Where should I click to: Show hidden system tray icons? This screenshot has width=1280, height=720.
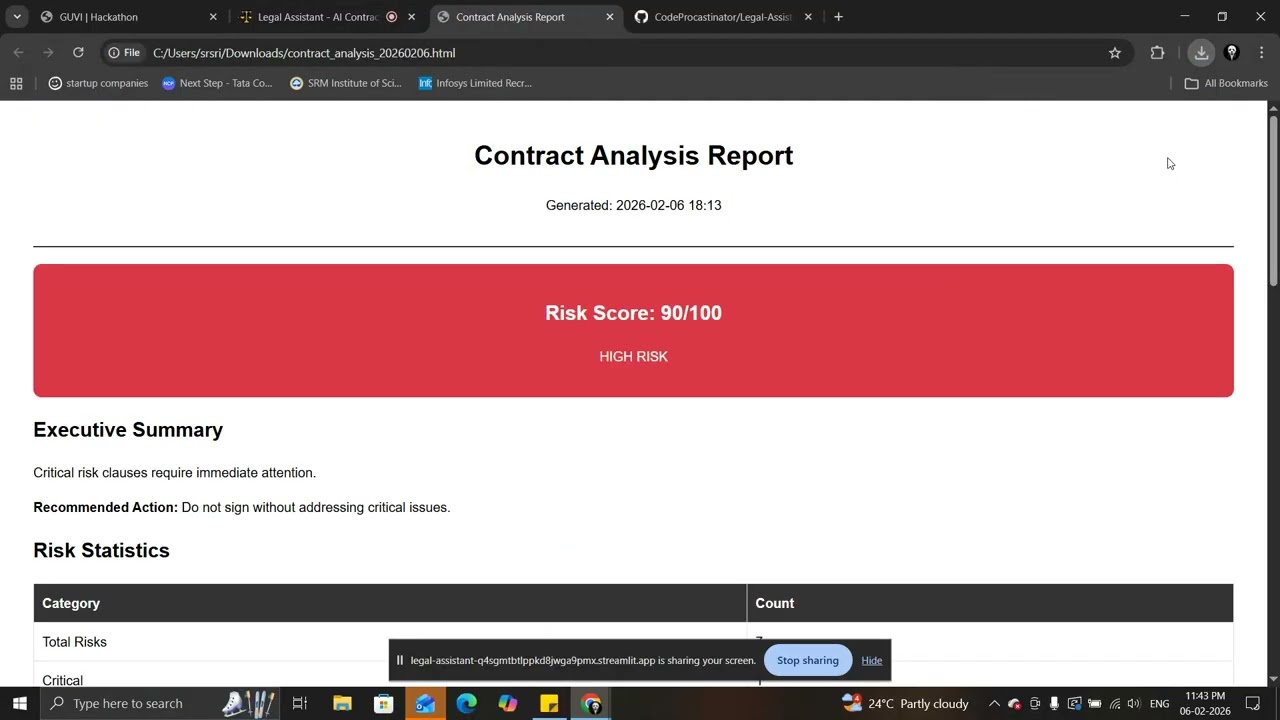coord(994,703)
